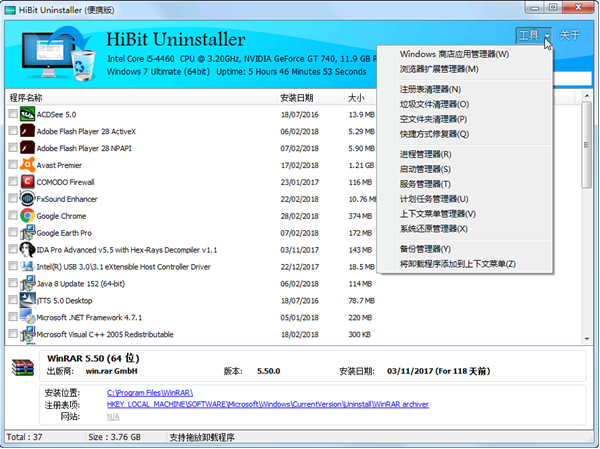Check the Google Earth Pro checkbox

click(x=13, y=232)
